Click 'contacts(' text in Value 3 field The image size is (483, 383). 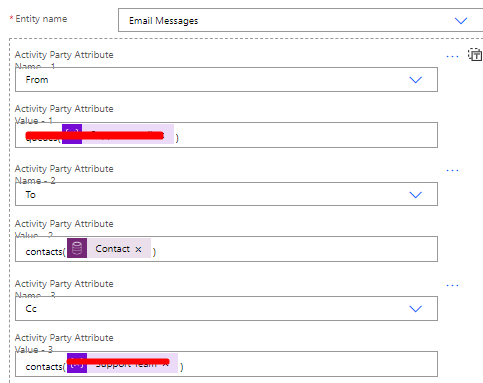coord(46,367)
